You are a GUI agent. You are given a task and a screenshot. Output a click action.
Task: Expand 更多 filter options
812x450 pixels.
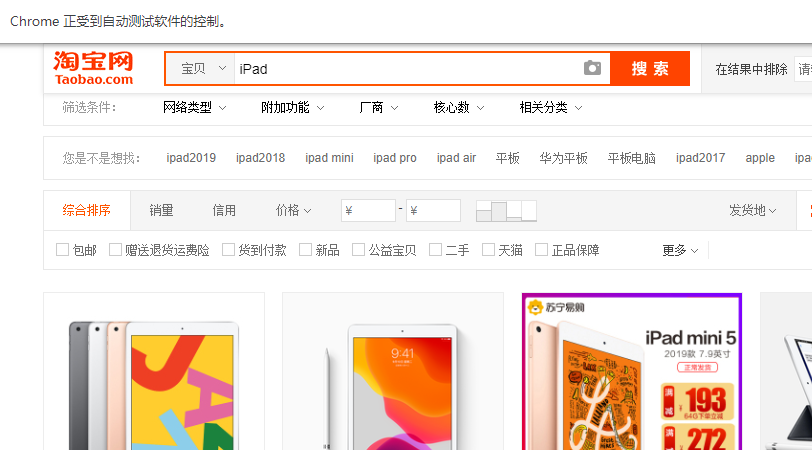pyautogui.click(x=680, y=251)
